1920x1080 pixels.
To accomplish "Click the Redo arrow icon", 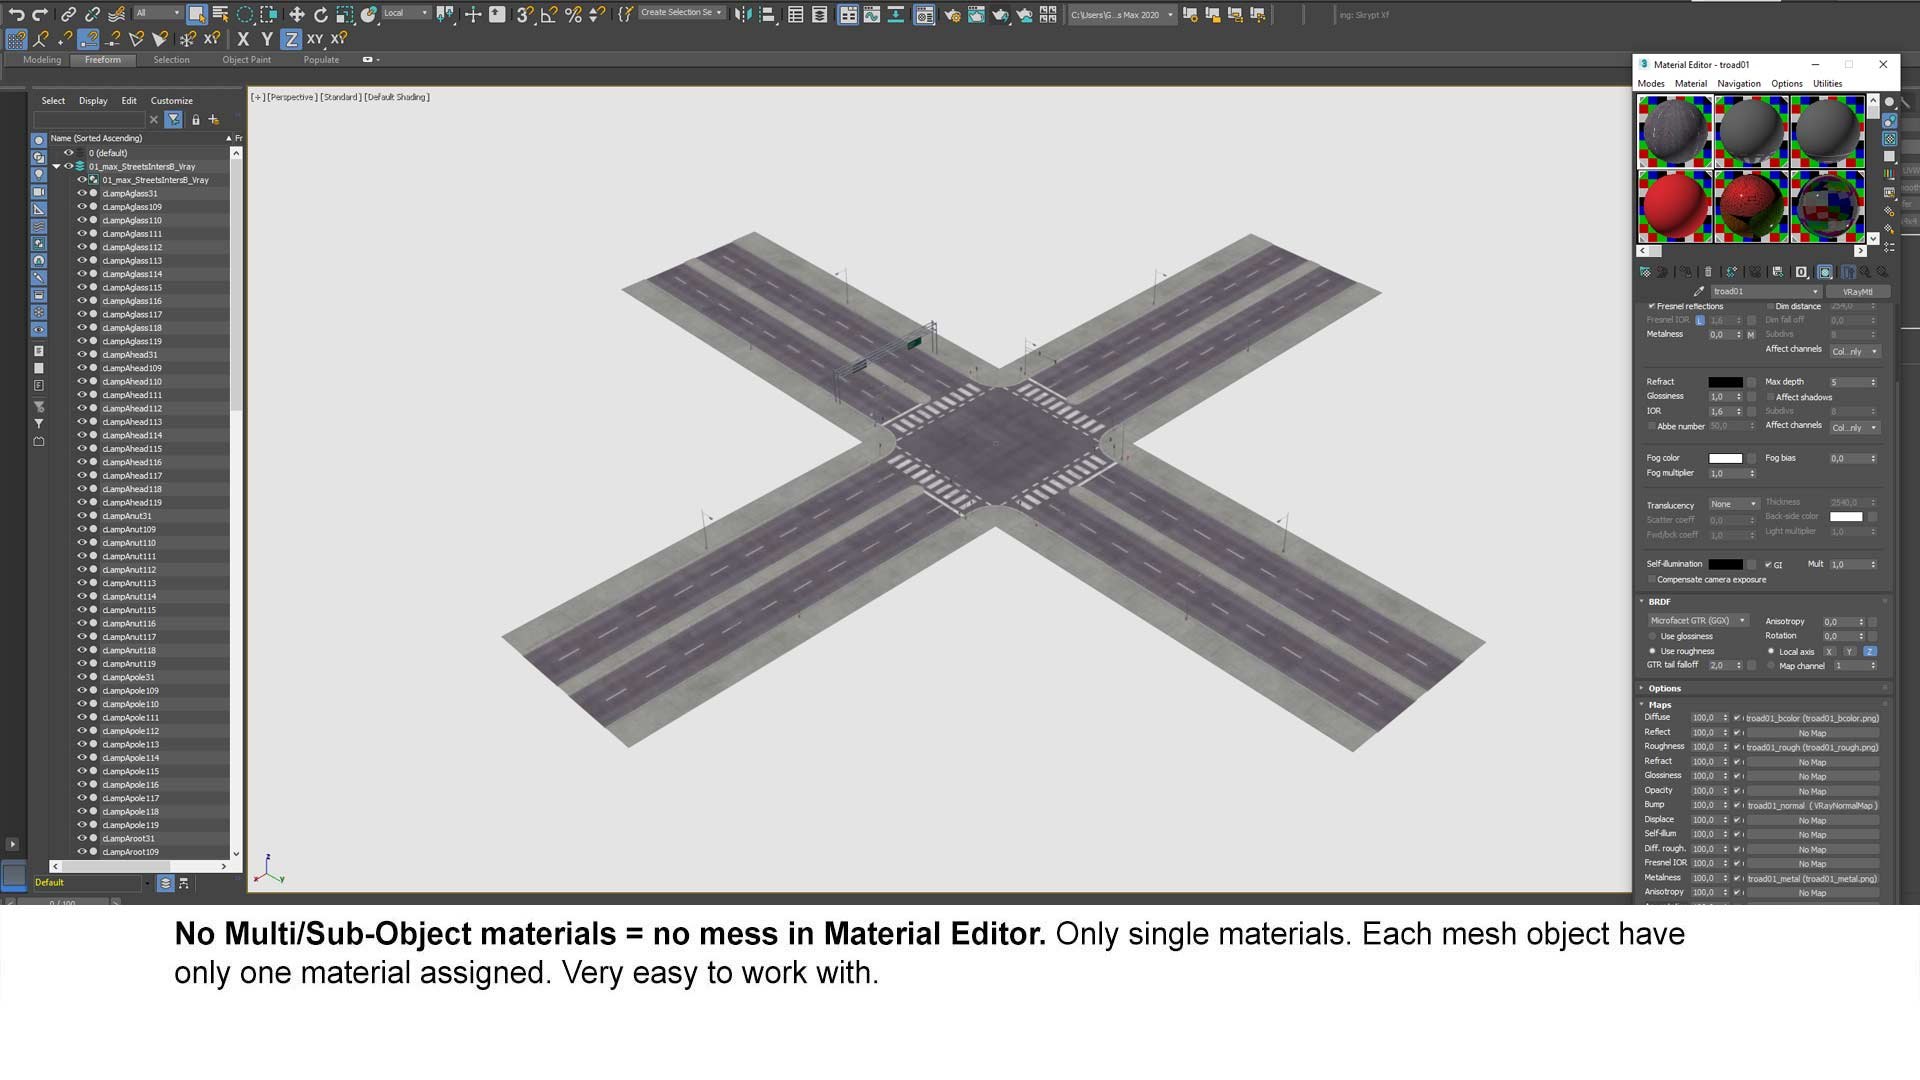I will pyautogui.click(x=40, y=14).
